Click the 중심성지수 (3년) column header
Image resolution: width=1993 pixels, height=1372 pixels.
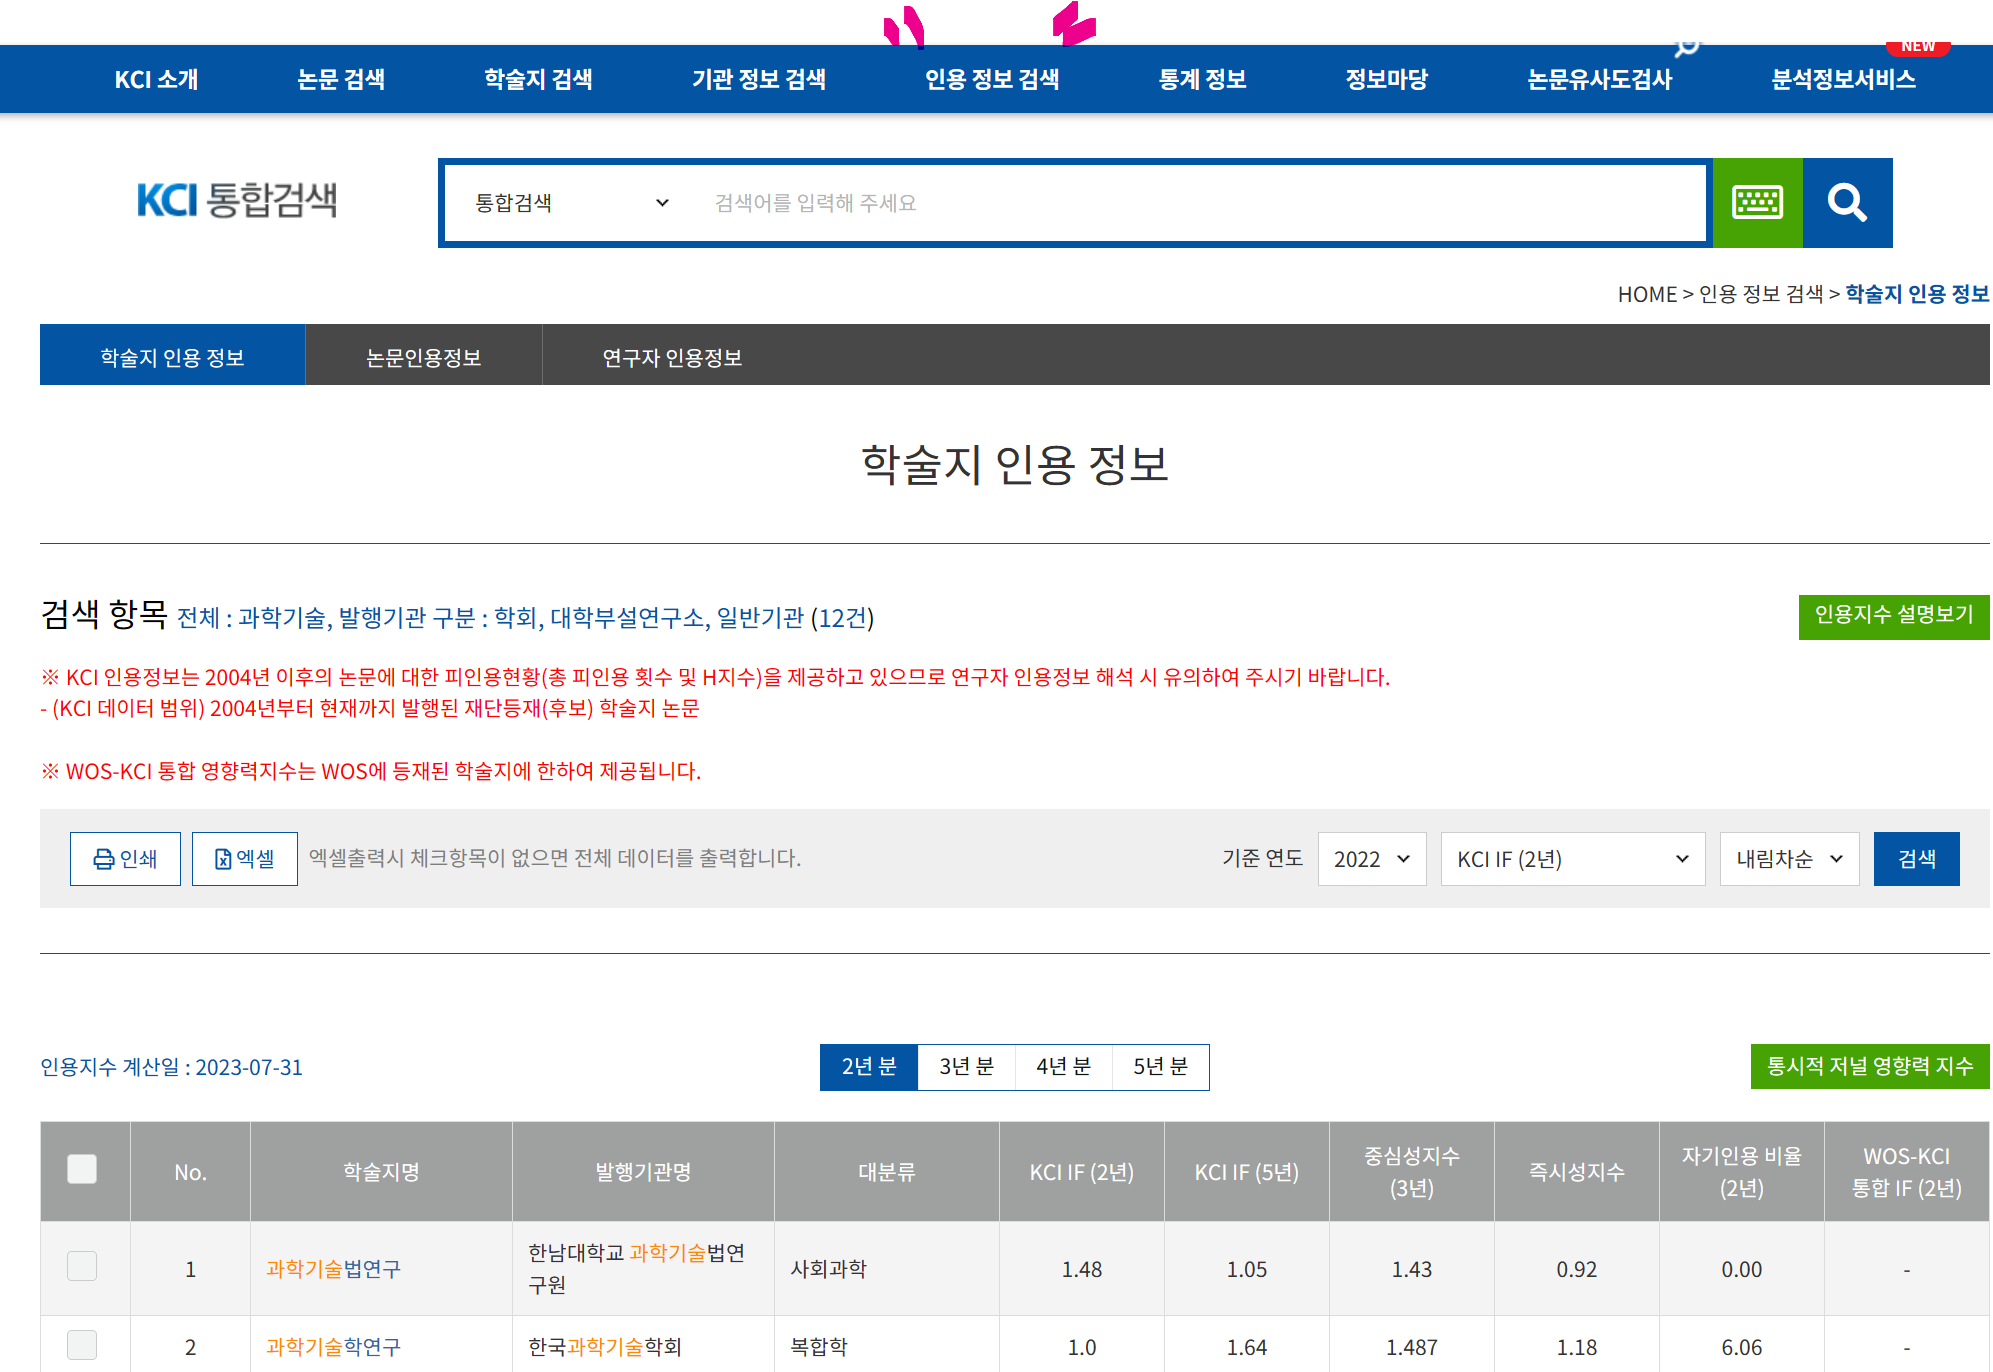(1412, 1172)
